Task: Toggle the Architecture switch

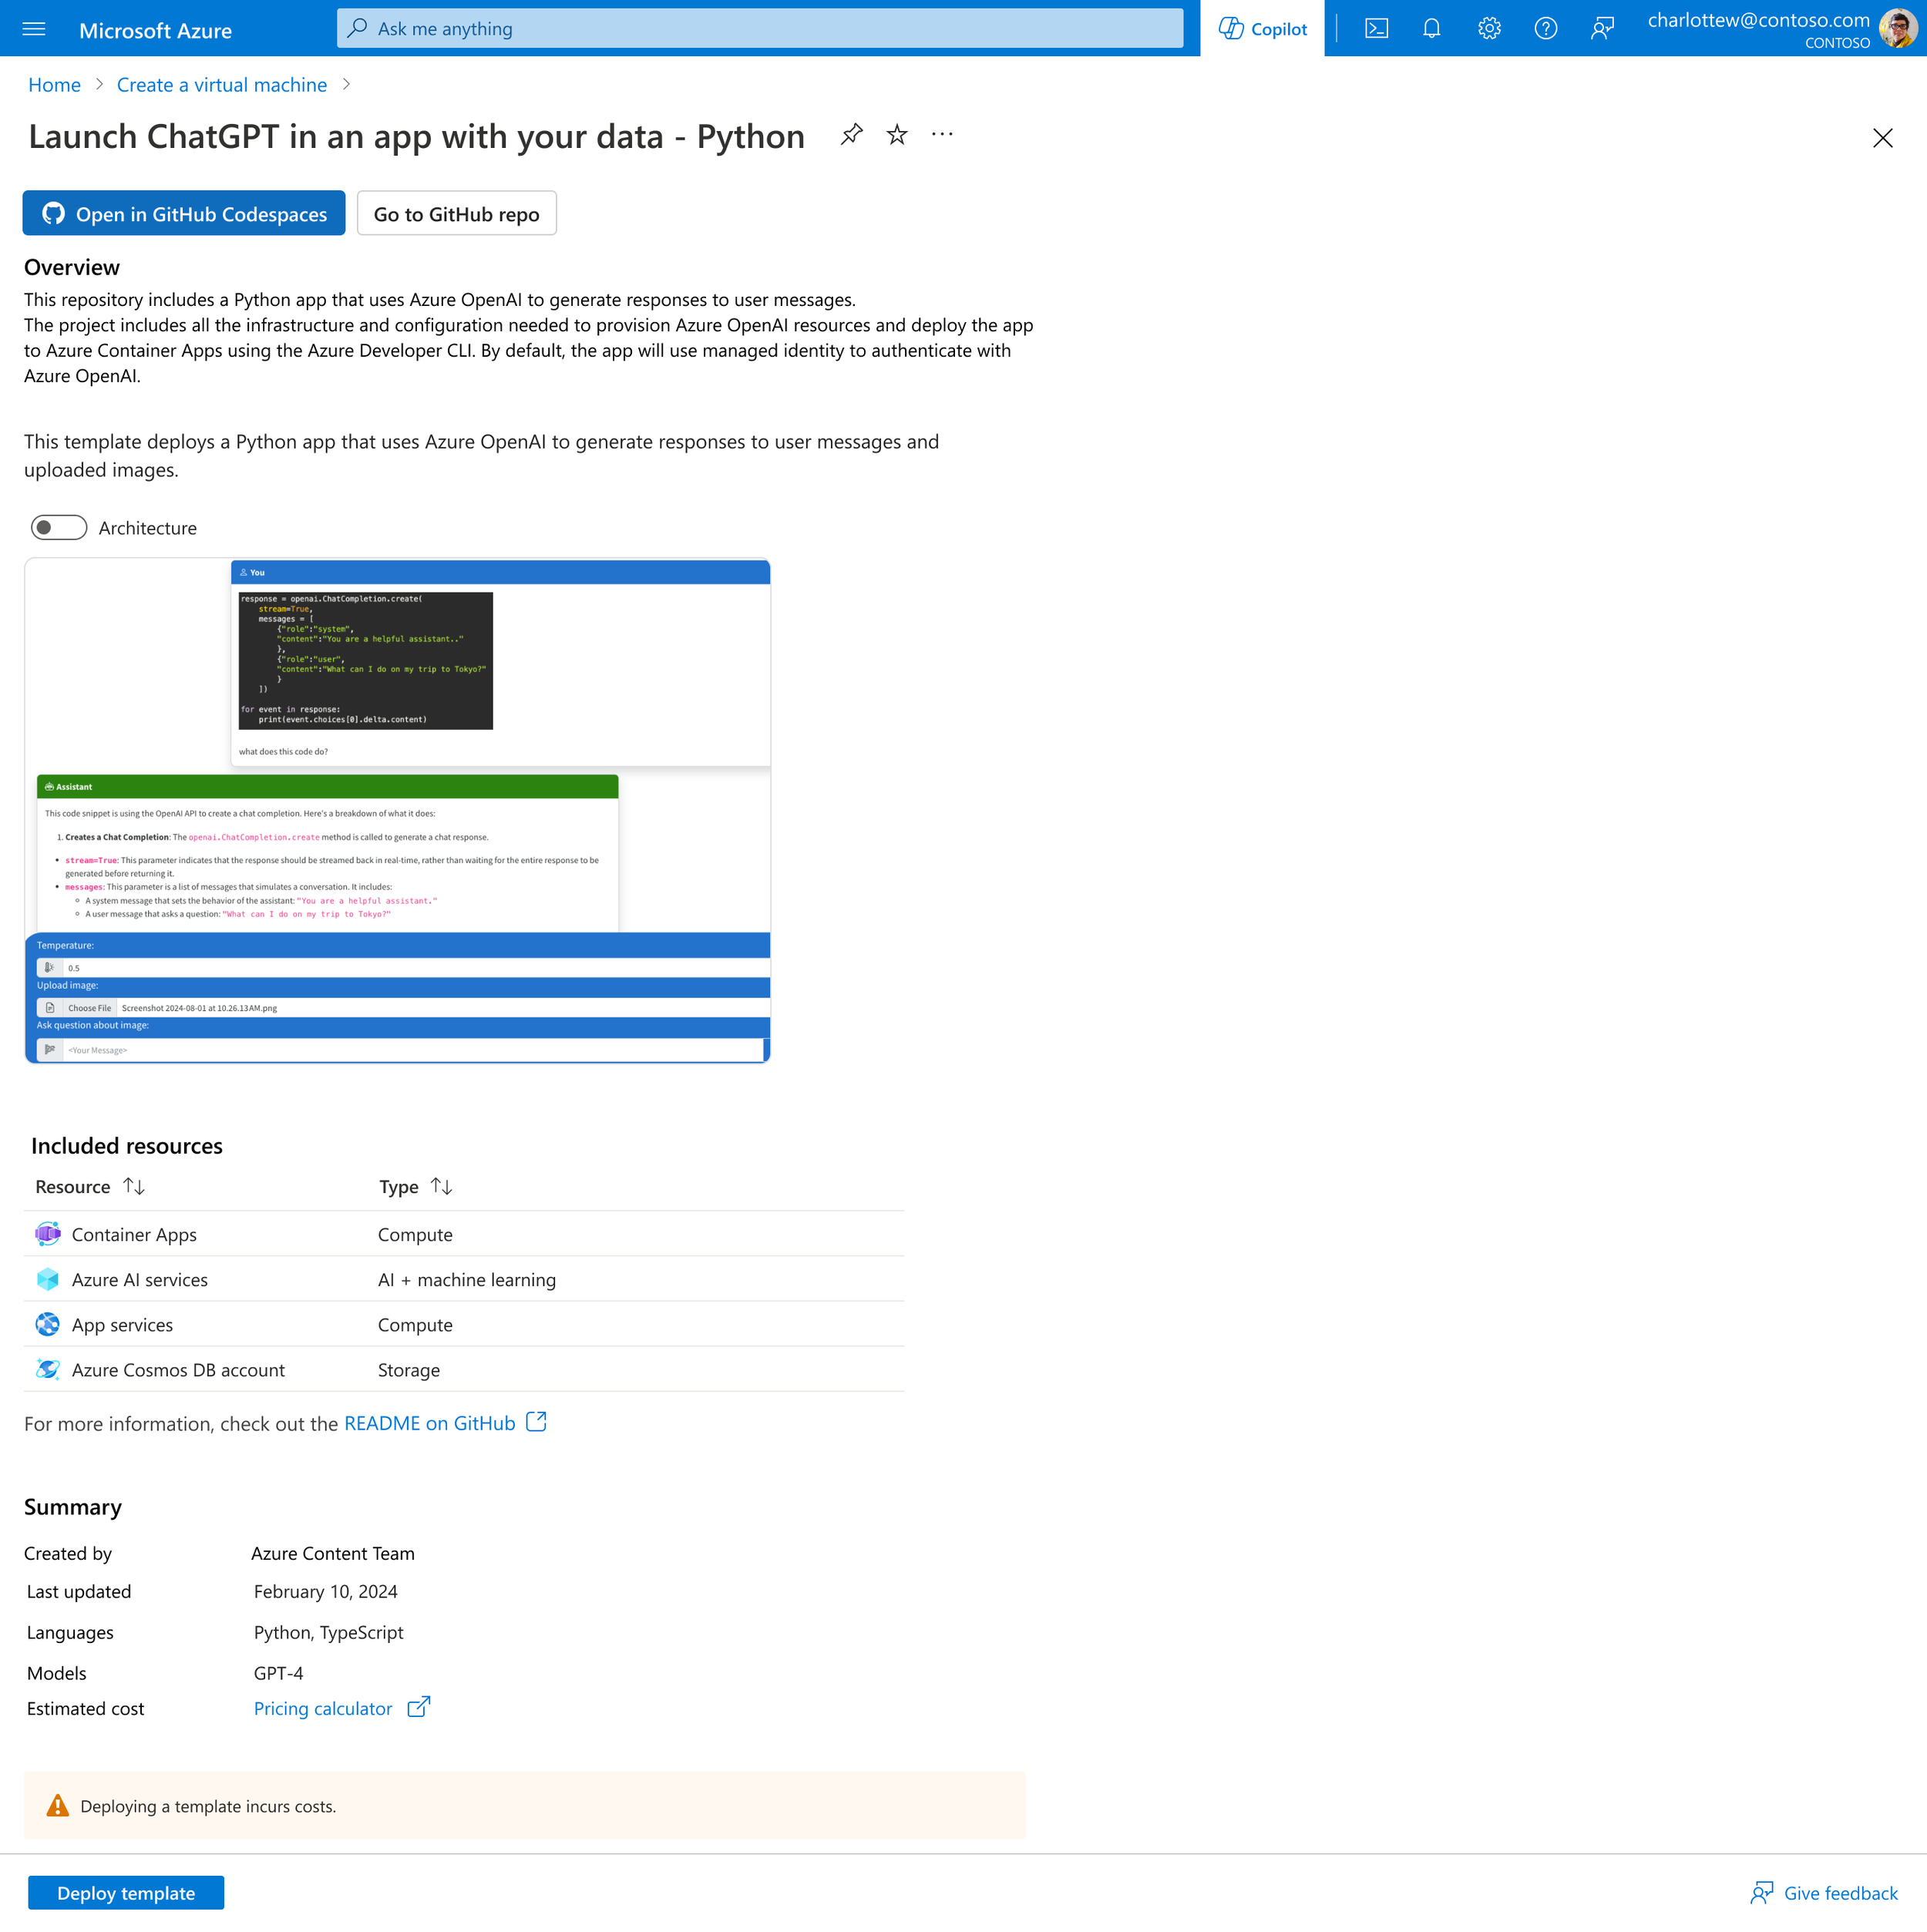Action: 59,528
